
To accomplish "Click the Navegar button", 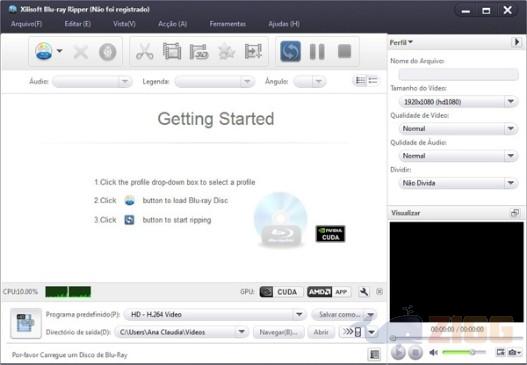I will point(278,332).
